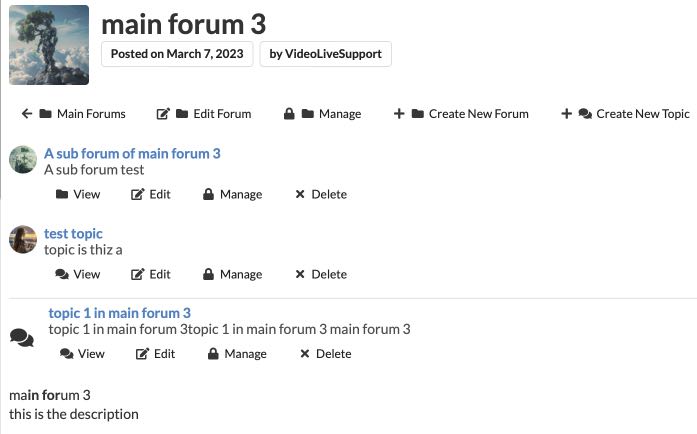Click the lock Manage icon for sub forum
This screenshot has height=434, width=697.
point(209,194)
